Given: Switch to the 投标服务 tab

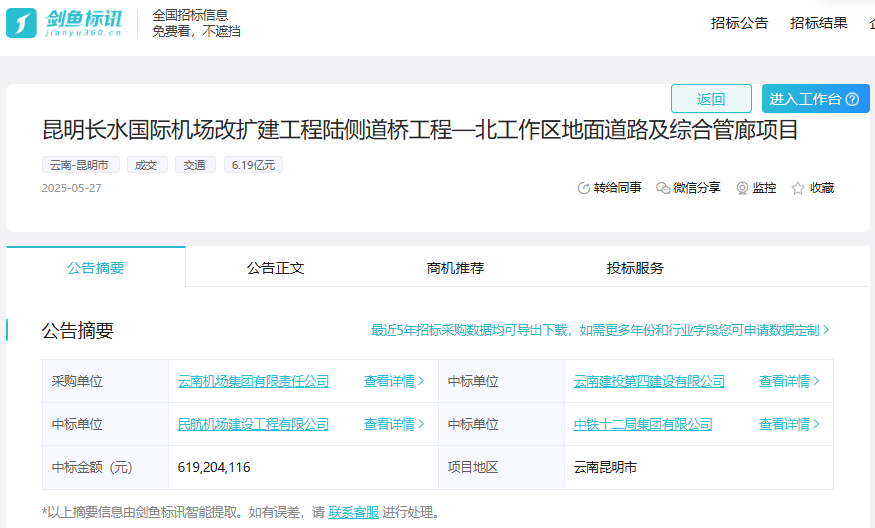Looking at the screenshot, I should (635, 268).
